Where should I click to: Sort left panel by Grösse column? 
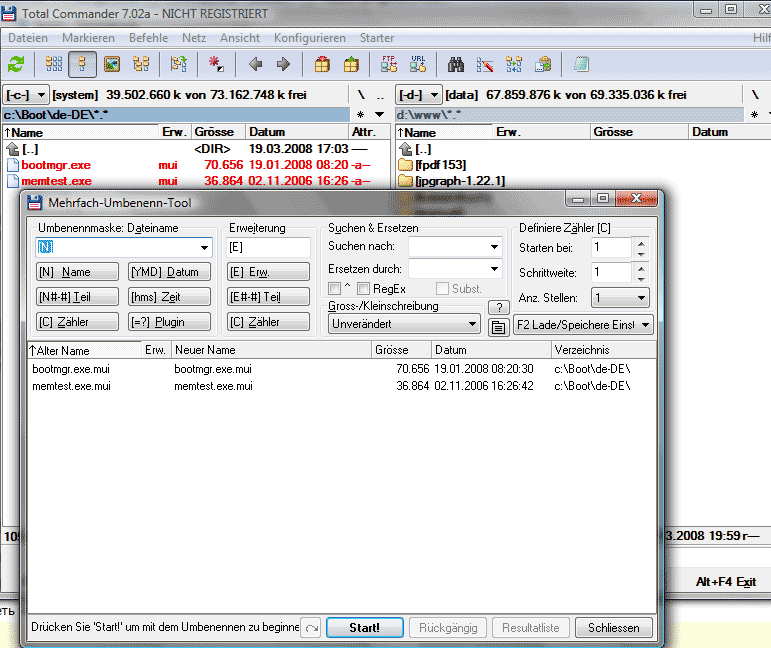(219, 132)
